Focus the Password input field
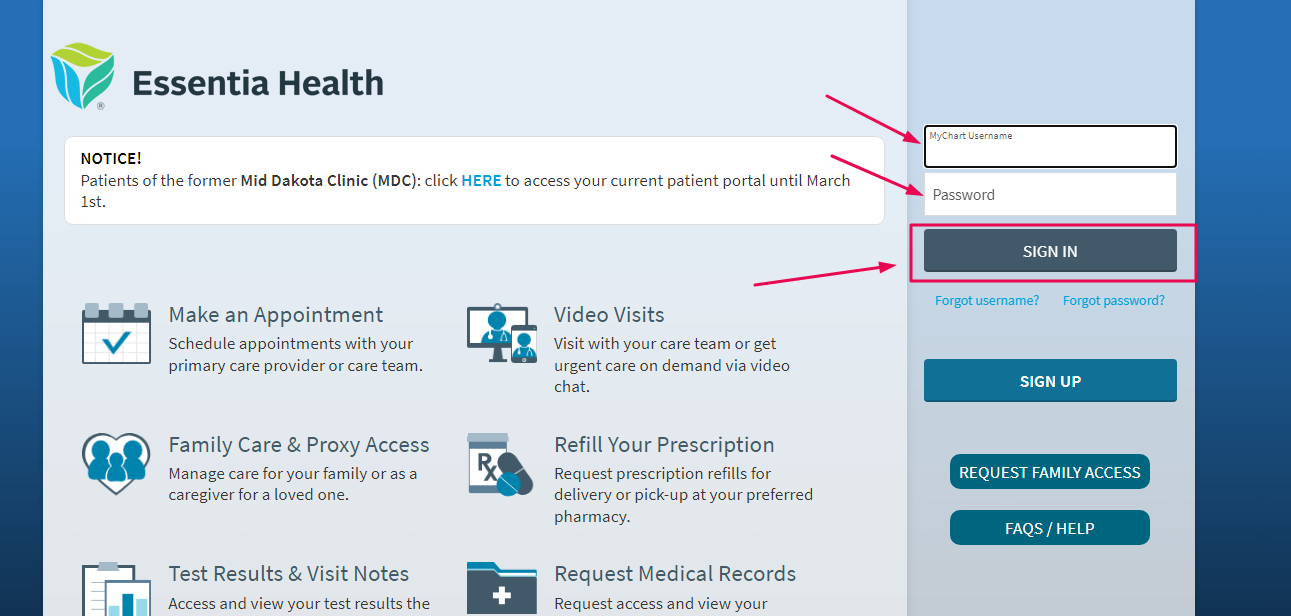This screenshot has width=1291, height=616. (x=1050, y=194)
